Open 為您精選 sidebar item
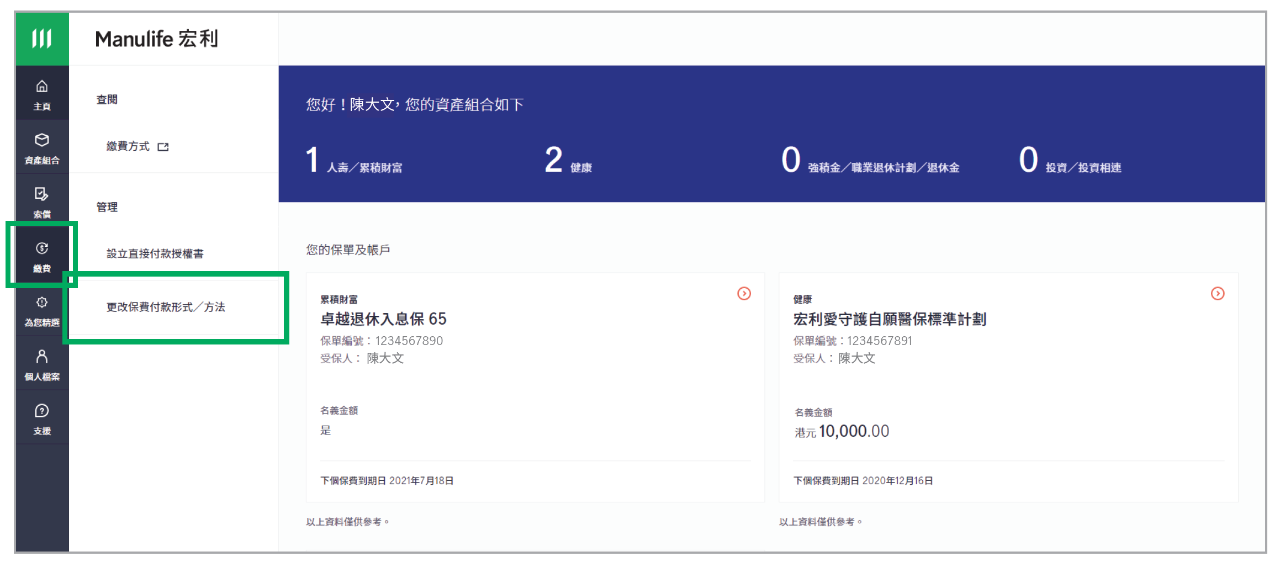The height and width of the screenshot is (562, 1280). 42,309
